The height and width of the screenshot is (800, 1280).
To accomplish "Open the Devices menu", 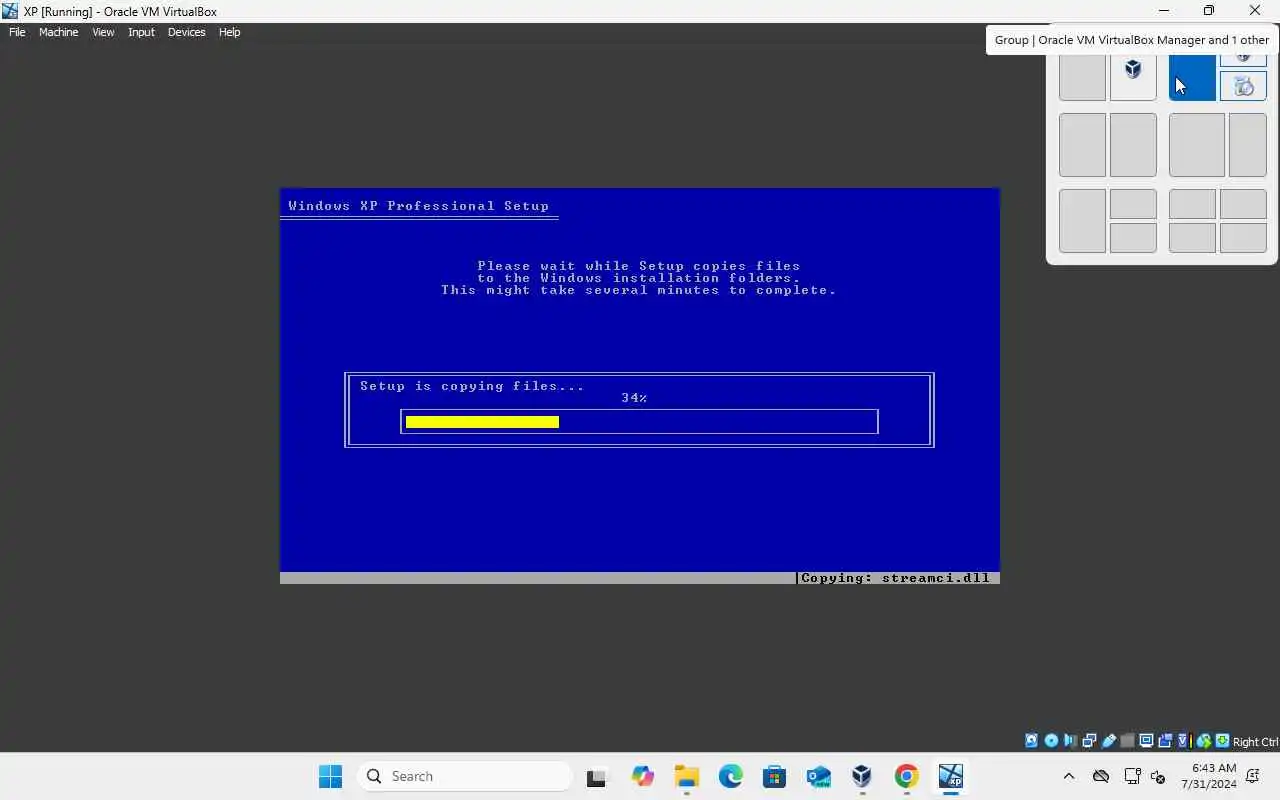I will coord(186,32).
